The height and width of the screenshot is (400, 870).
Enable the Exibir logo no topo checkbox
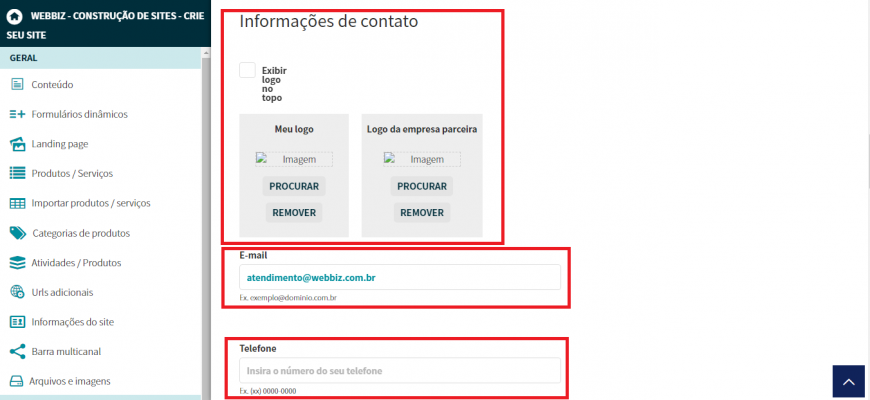(247, 71)
